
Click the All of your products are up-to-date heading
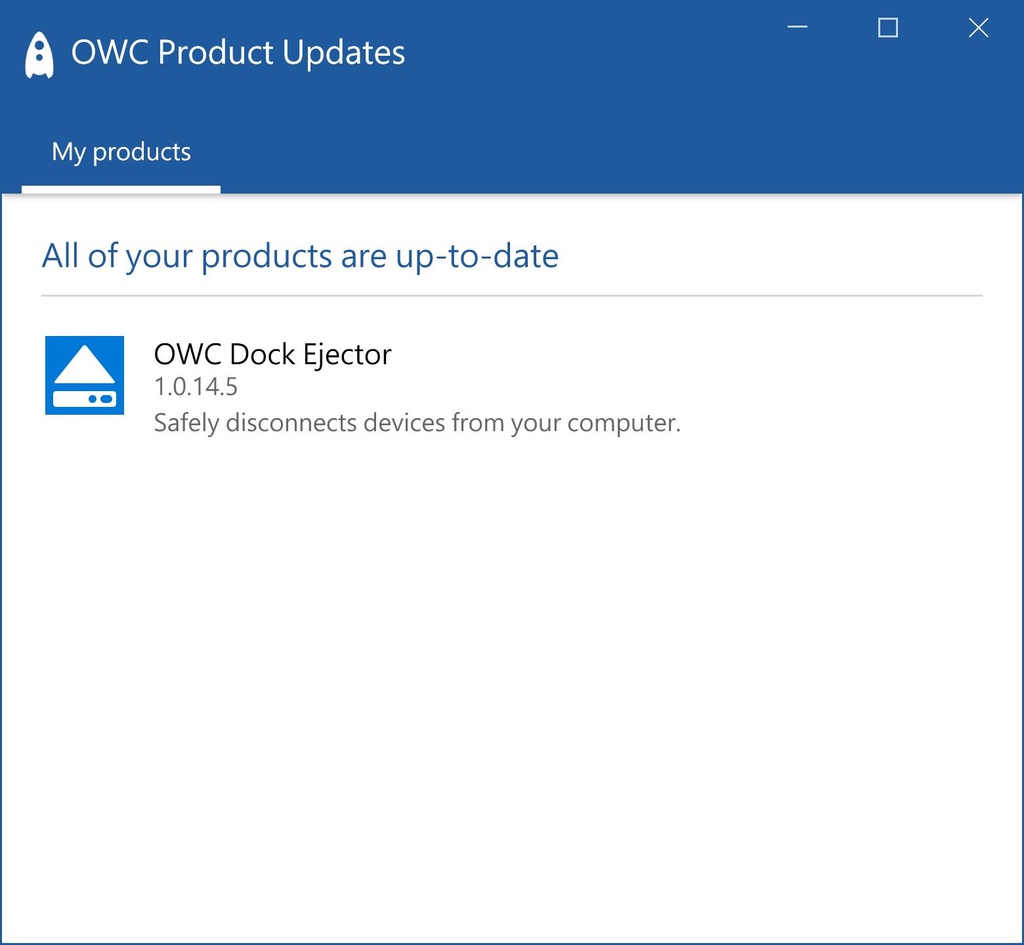click(300, 255)
